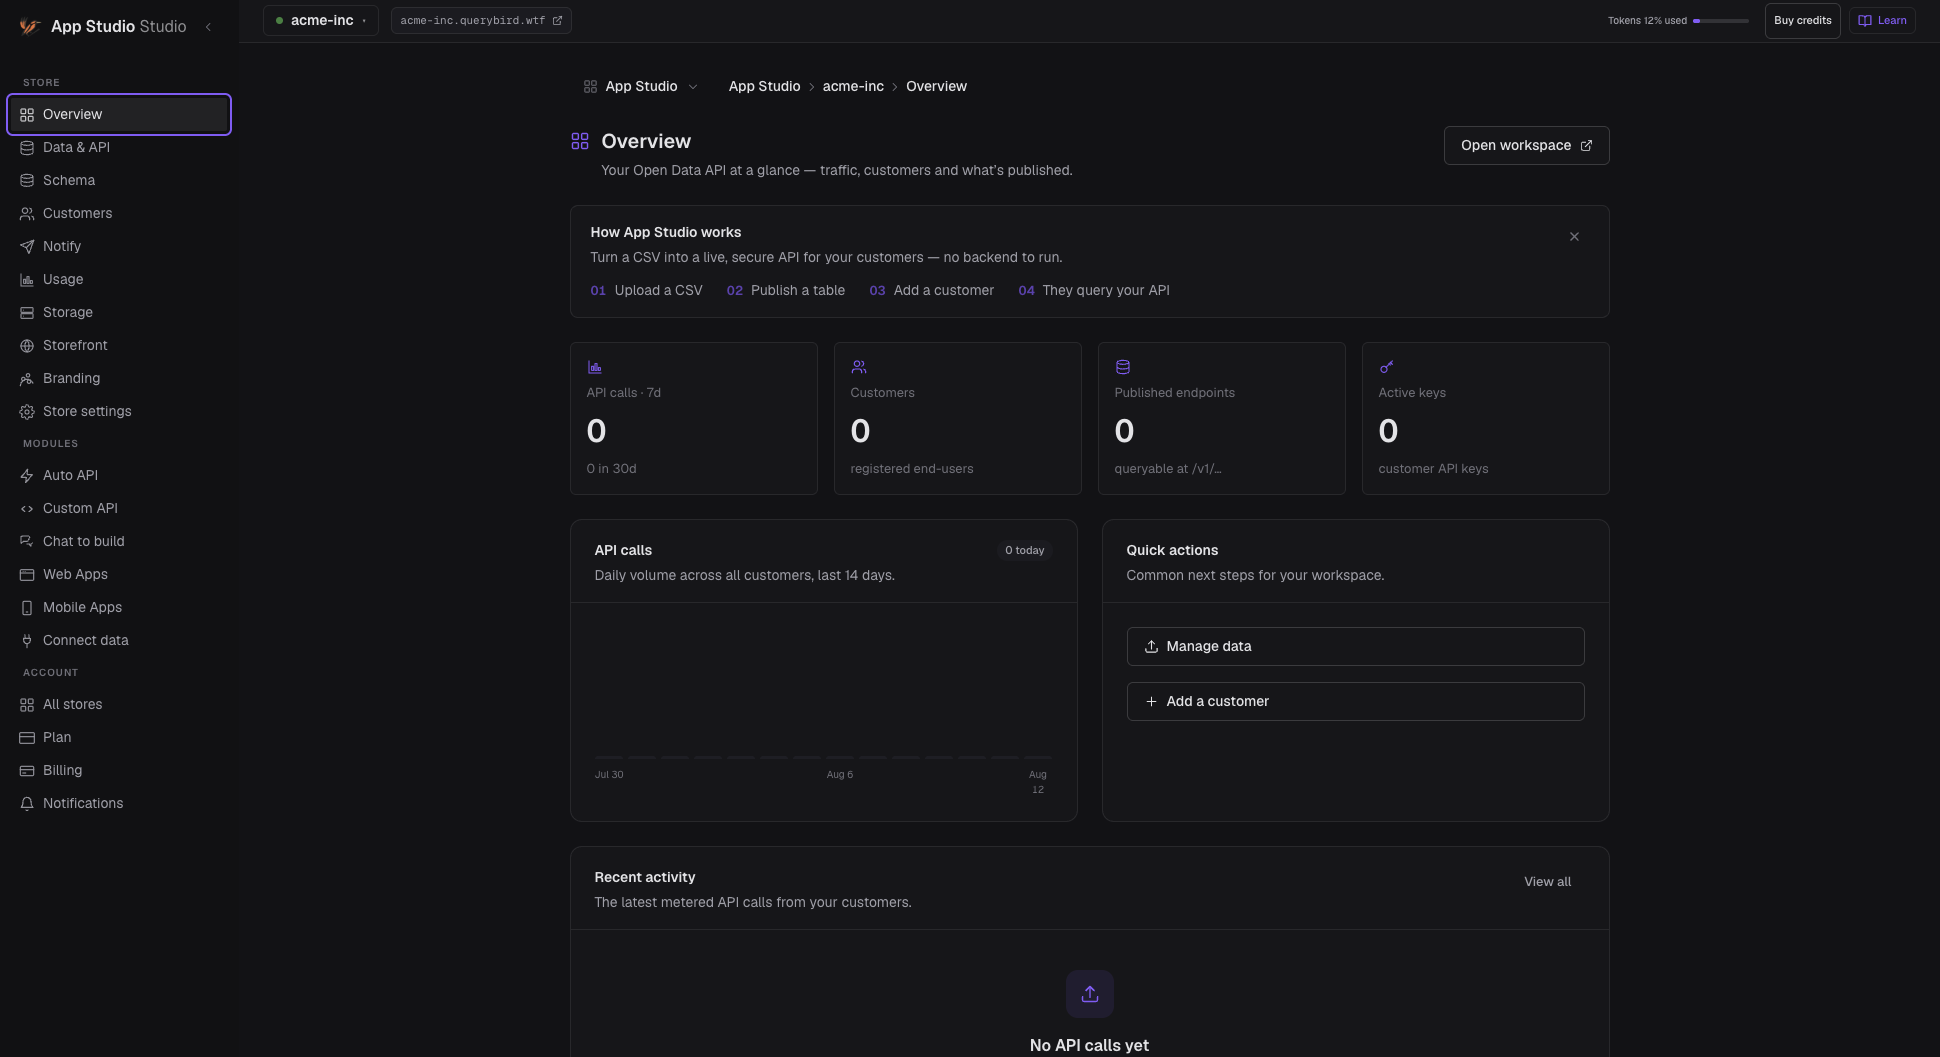Click the Billing card icon in sidebar
The image size is (1940, 1057).
tap(27, 770)
